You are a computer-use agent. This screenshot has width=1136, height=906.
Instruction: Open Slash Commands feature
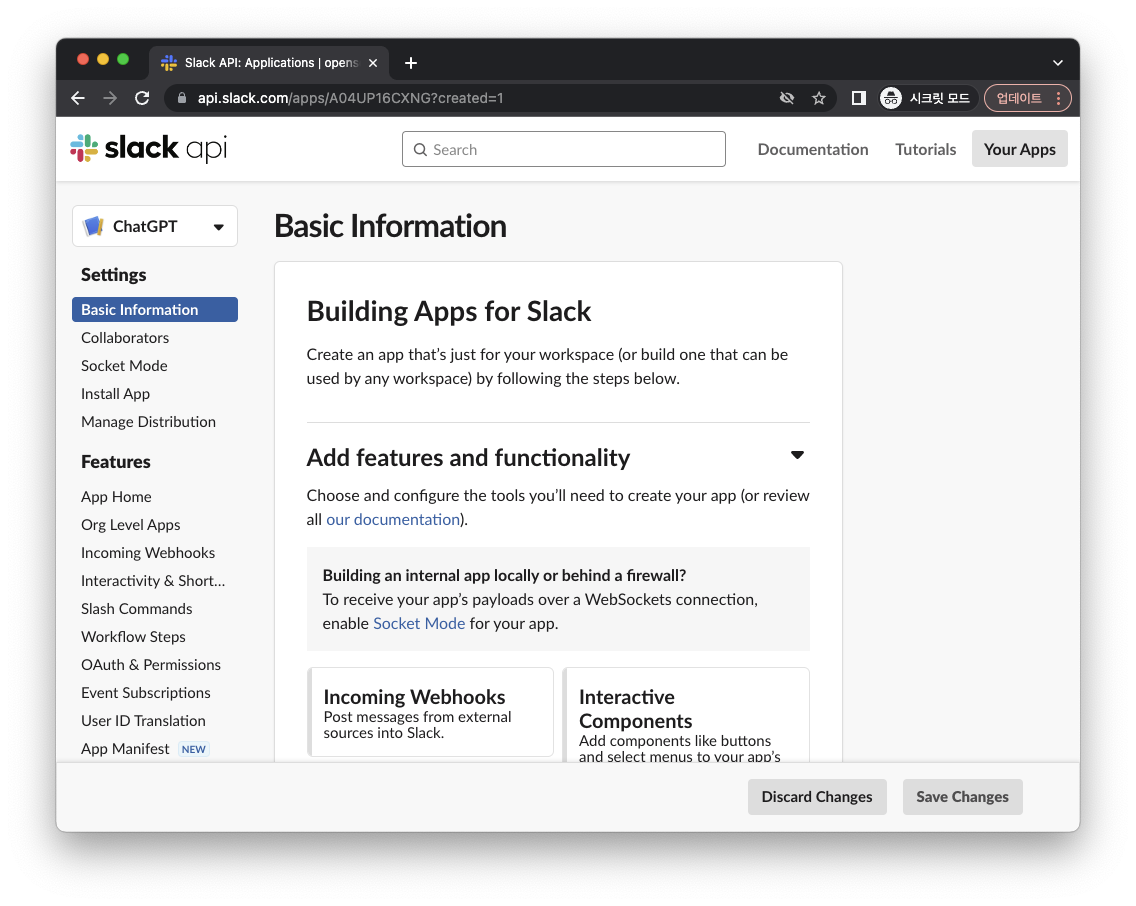click(136, 609)
